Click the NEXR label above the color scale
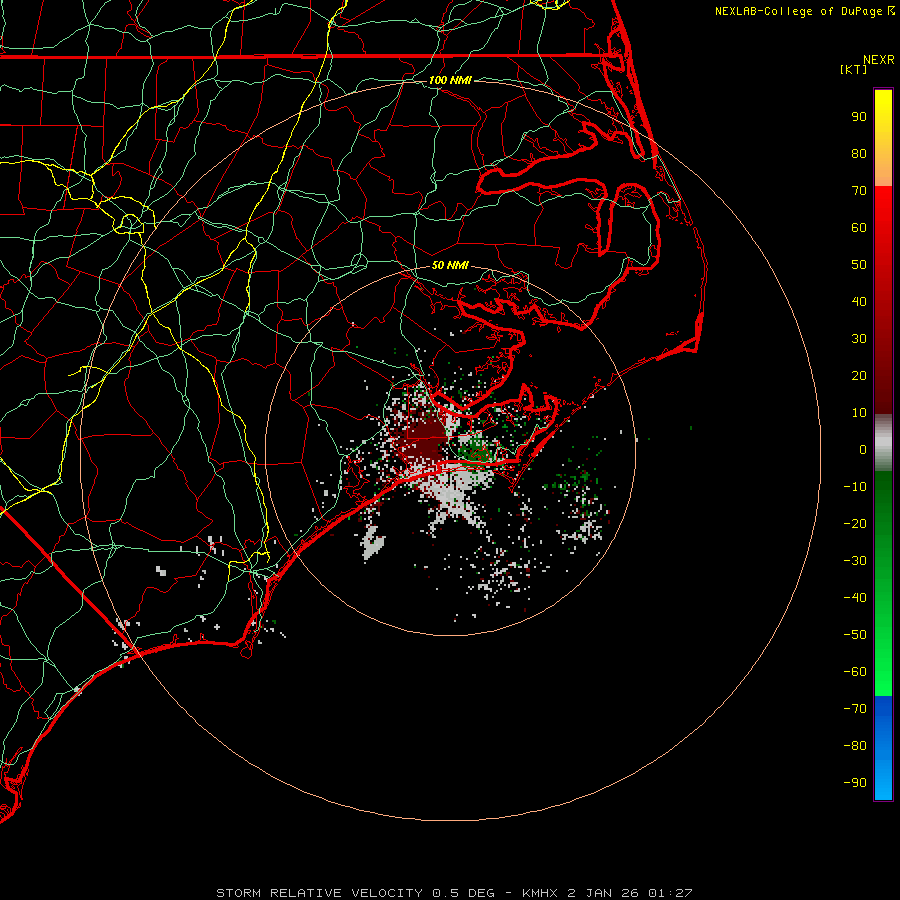The width and height of the screenshot is (900, 900). point(878,60)
